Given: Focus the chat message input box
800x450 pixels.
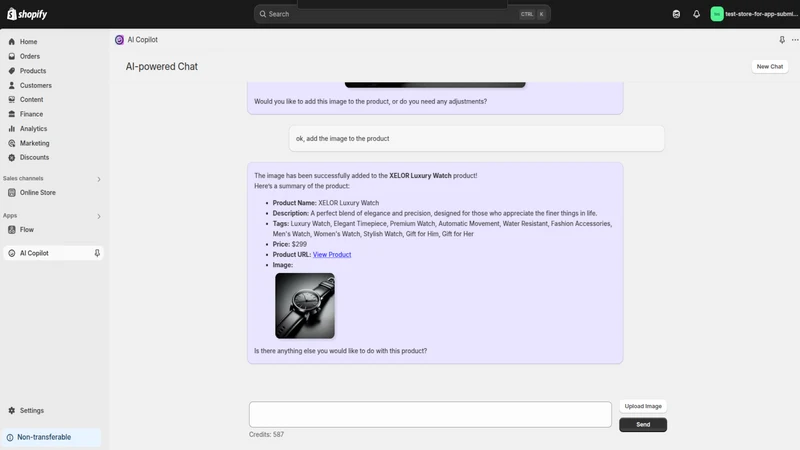Looking at the screenshot, I should click(x=430, y=414).
